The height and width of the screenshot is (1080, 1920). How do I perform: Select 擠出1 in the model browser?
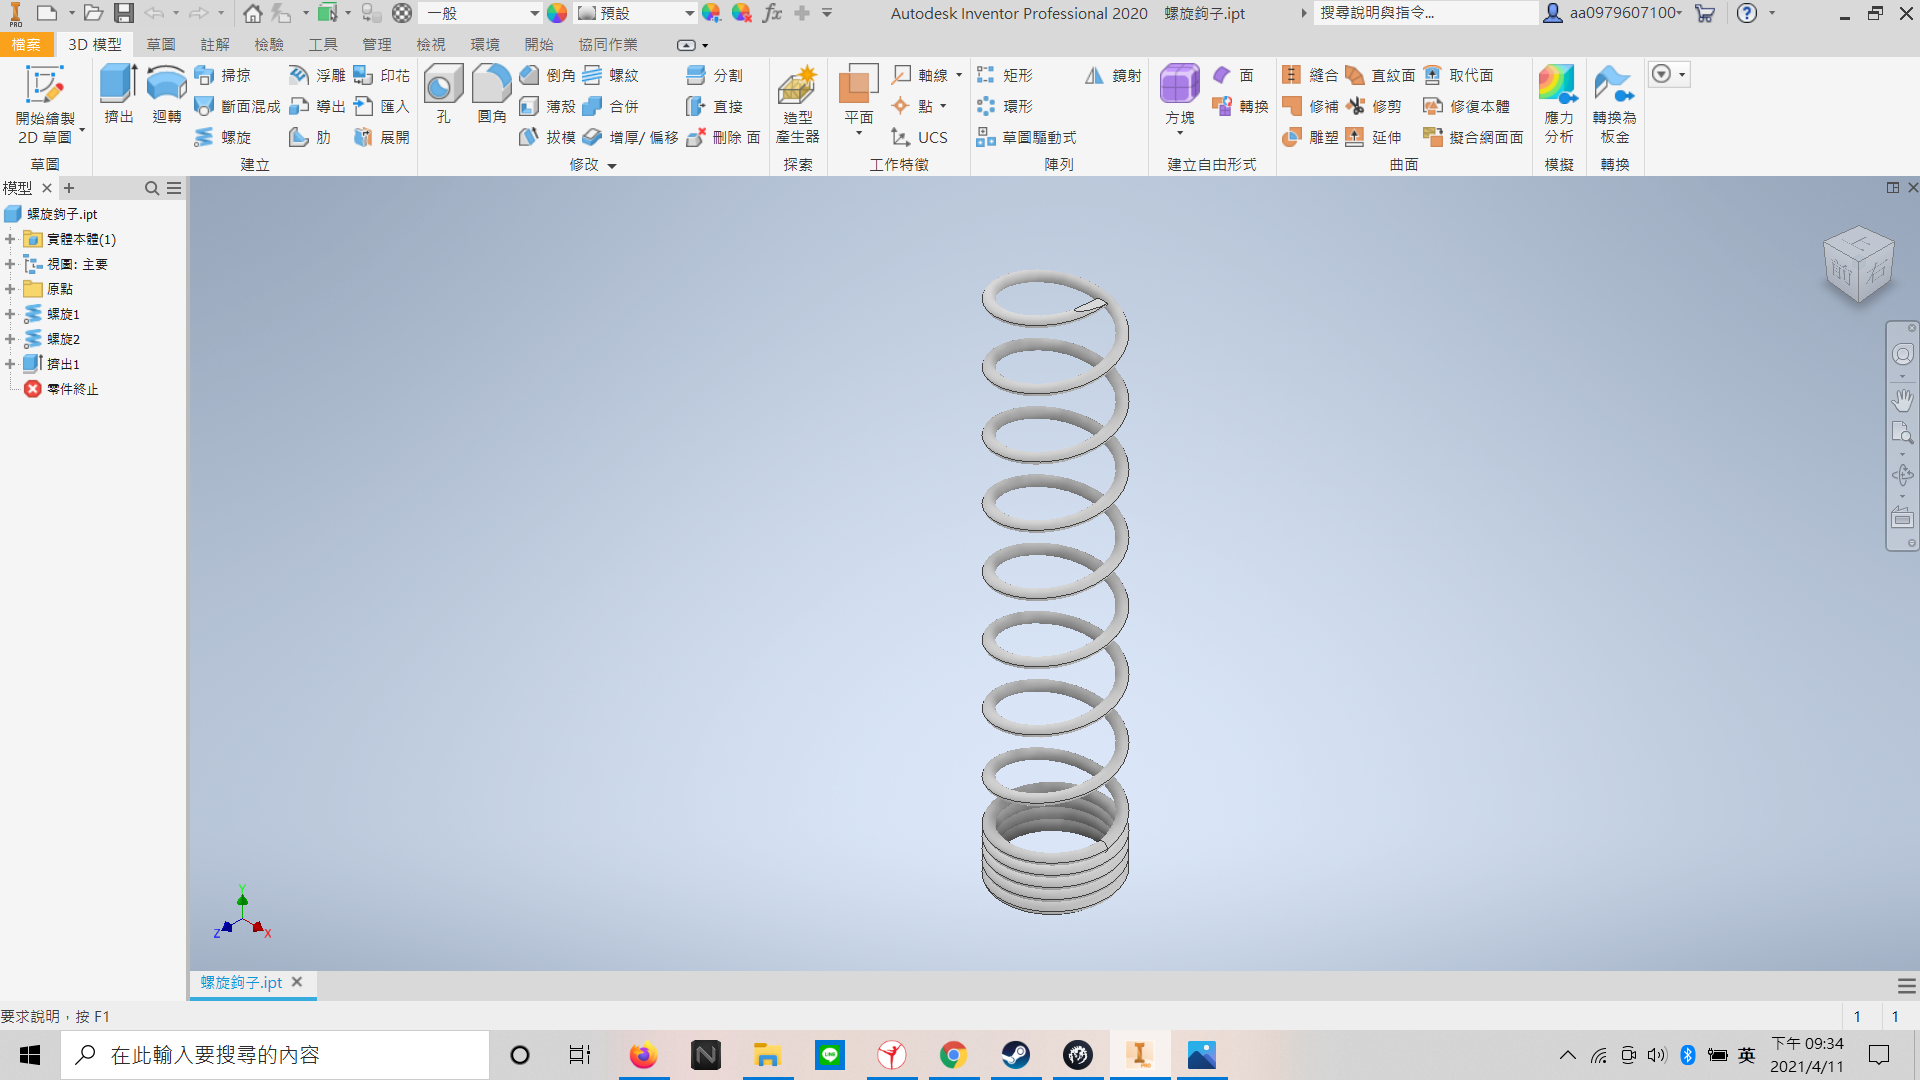coord(63,364)
